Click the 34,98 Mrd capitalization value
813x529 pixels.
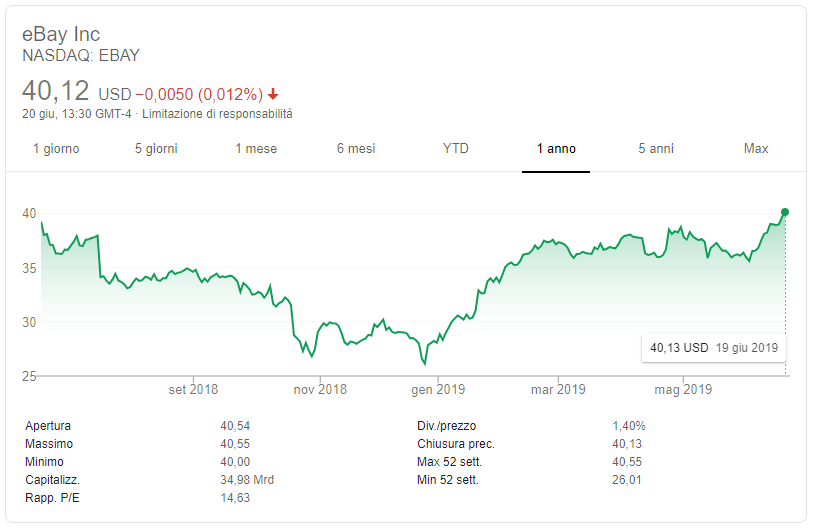pos(247,480)
